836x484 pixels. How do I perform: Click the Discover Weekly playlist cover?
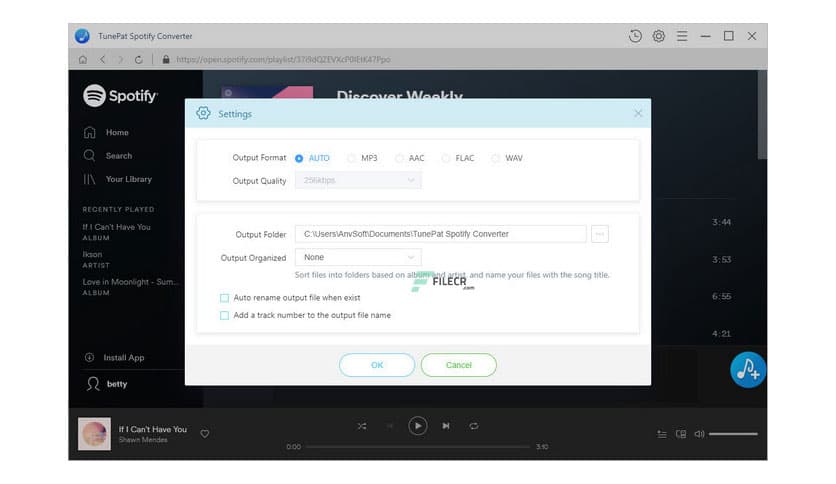click(x=267, y=92)
